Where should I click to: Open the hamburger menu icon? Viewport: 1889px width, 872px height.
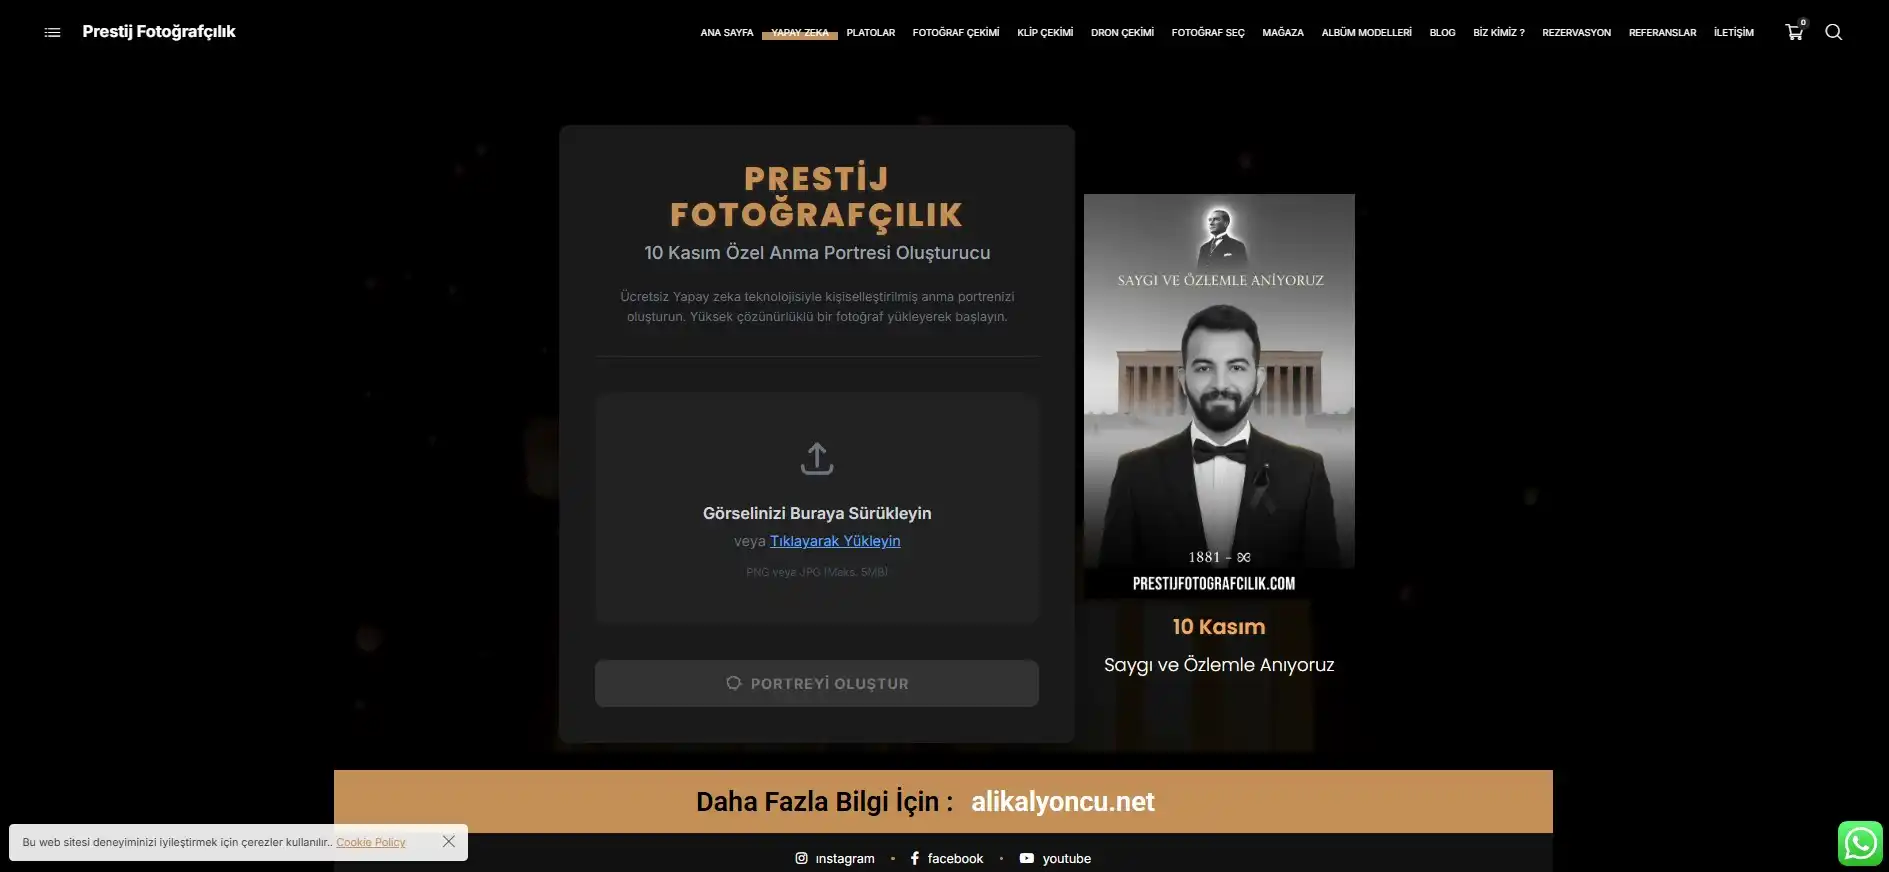point(53,32)
